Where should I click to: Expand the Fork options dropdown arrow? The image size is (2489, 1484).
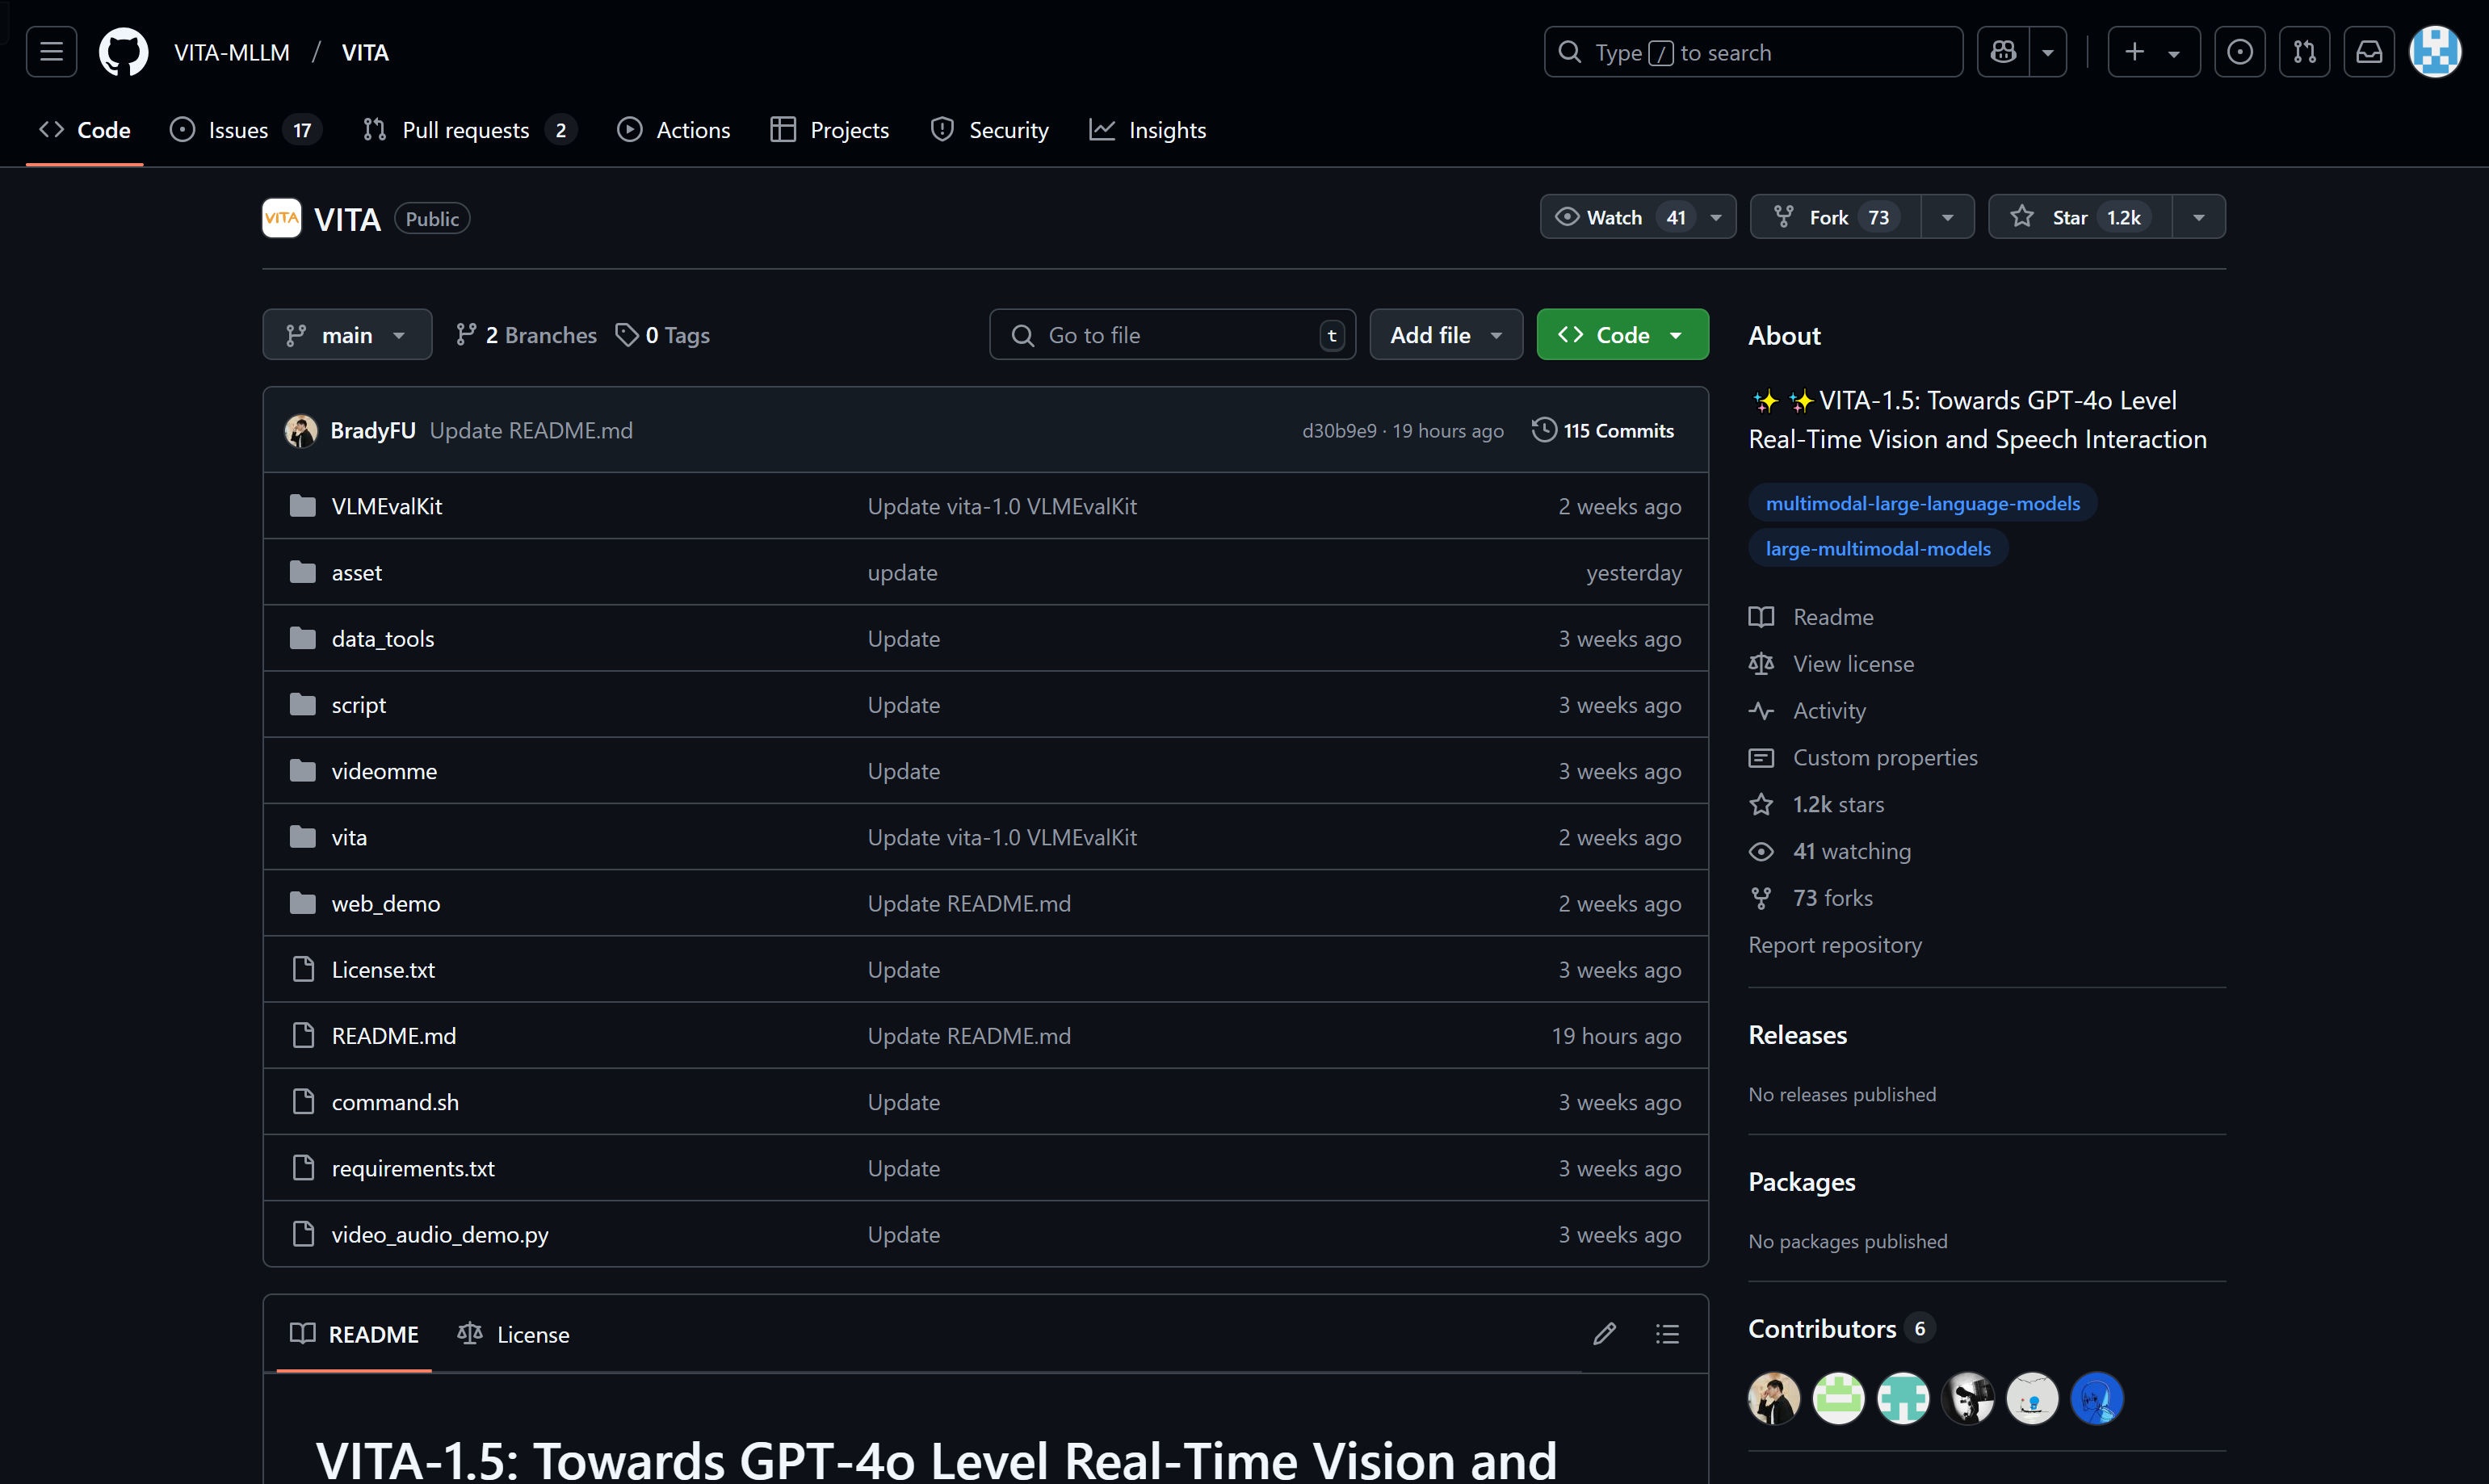click(x=1948, y=217)
